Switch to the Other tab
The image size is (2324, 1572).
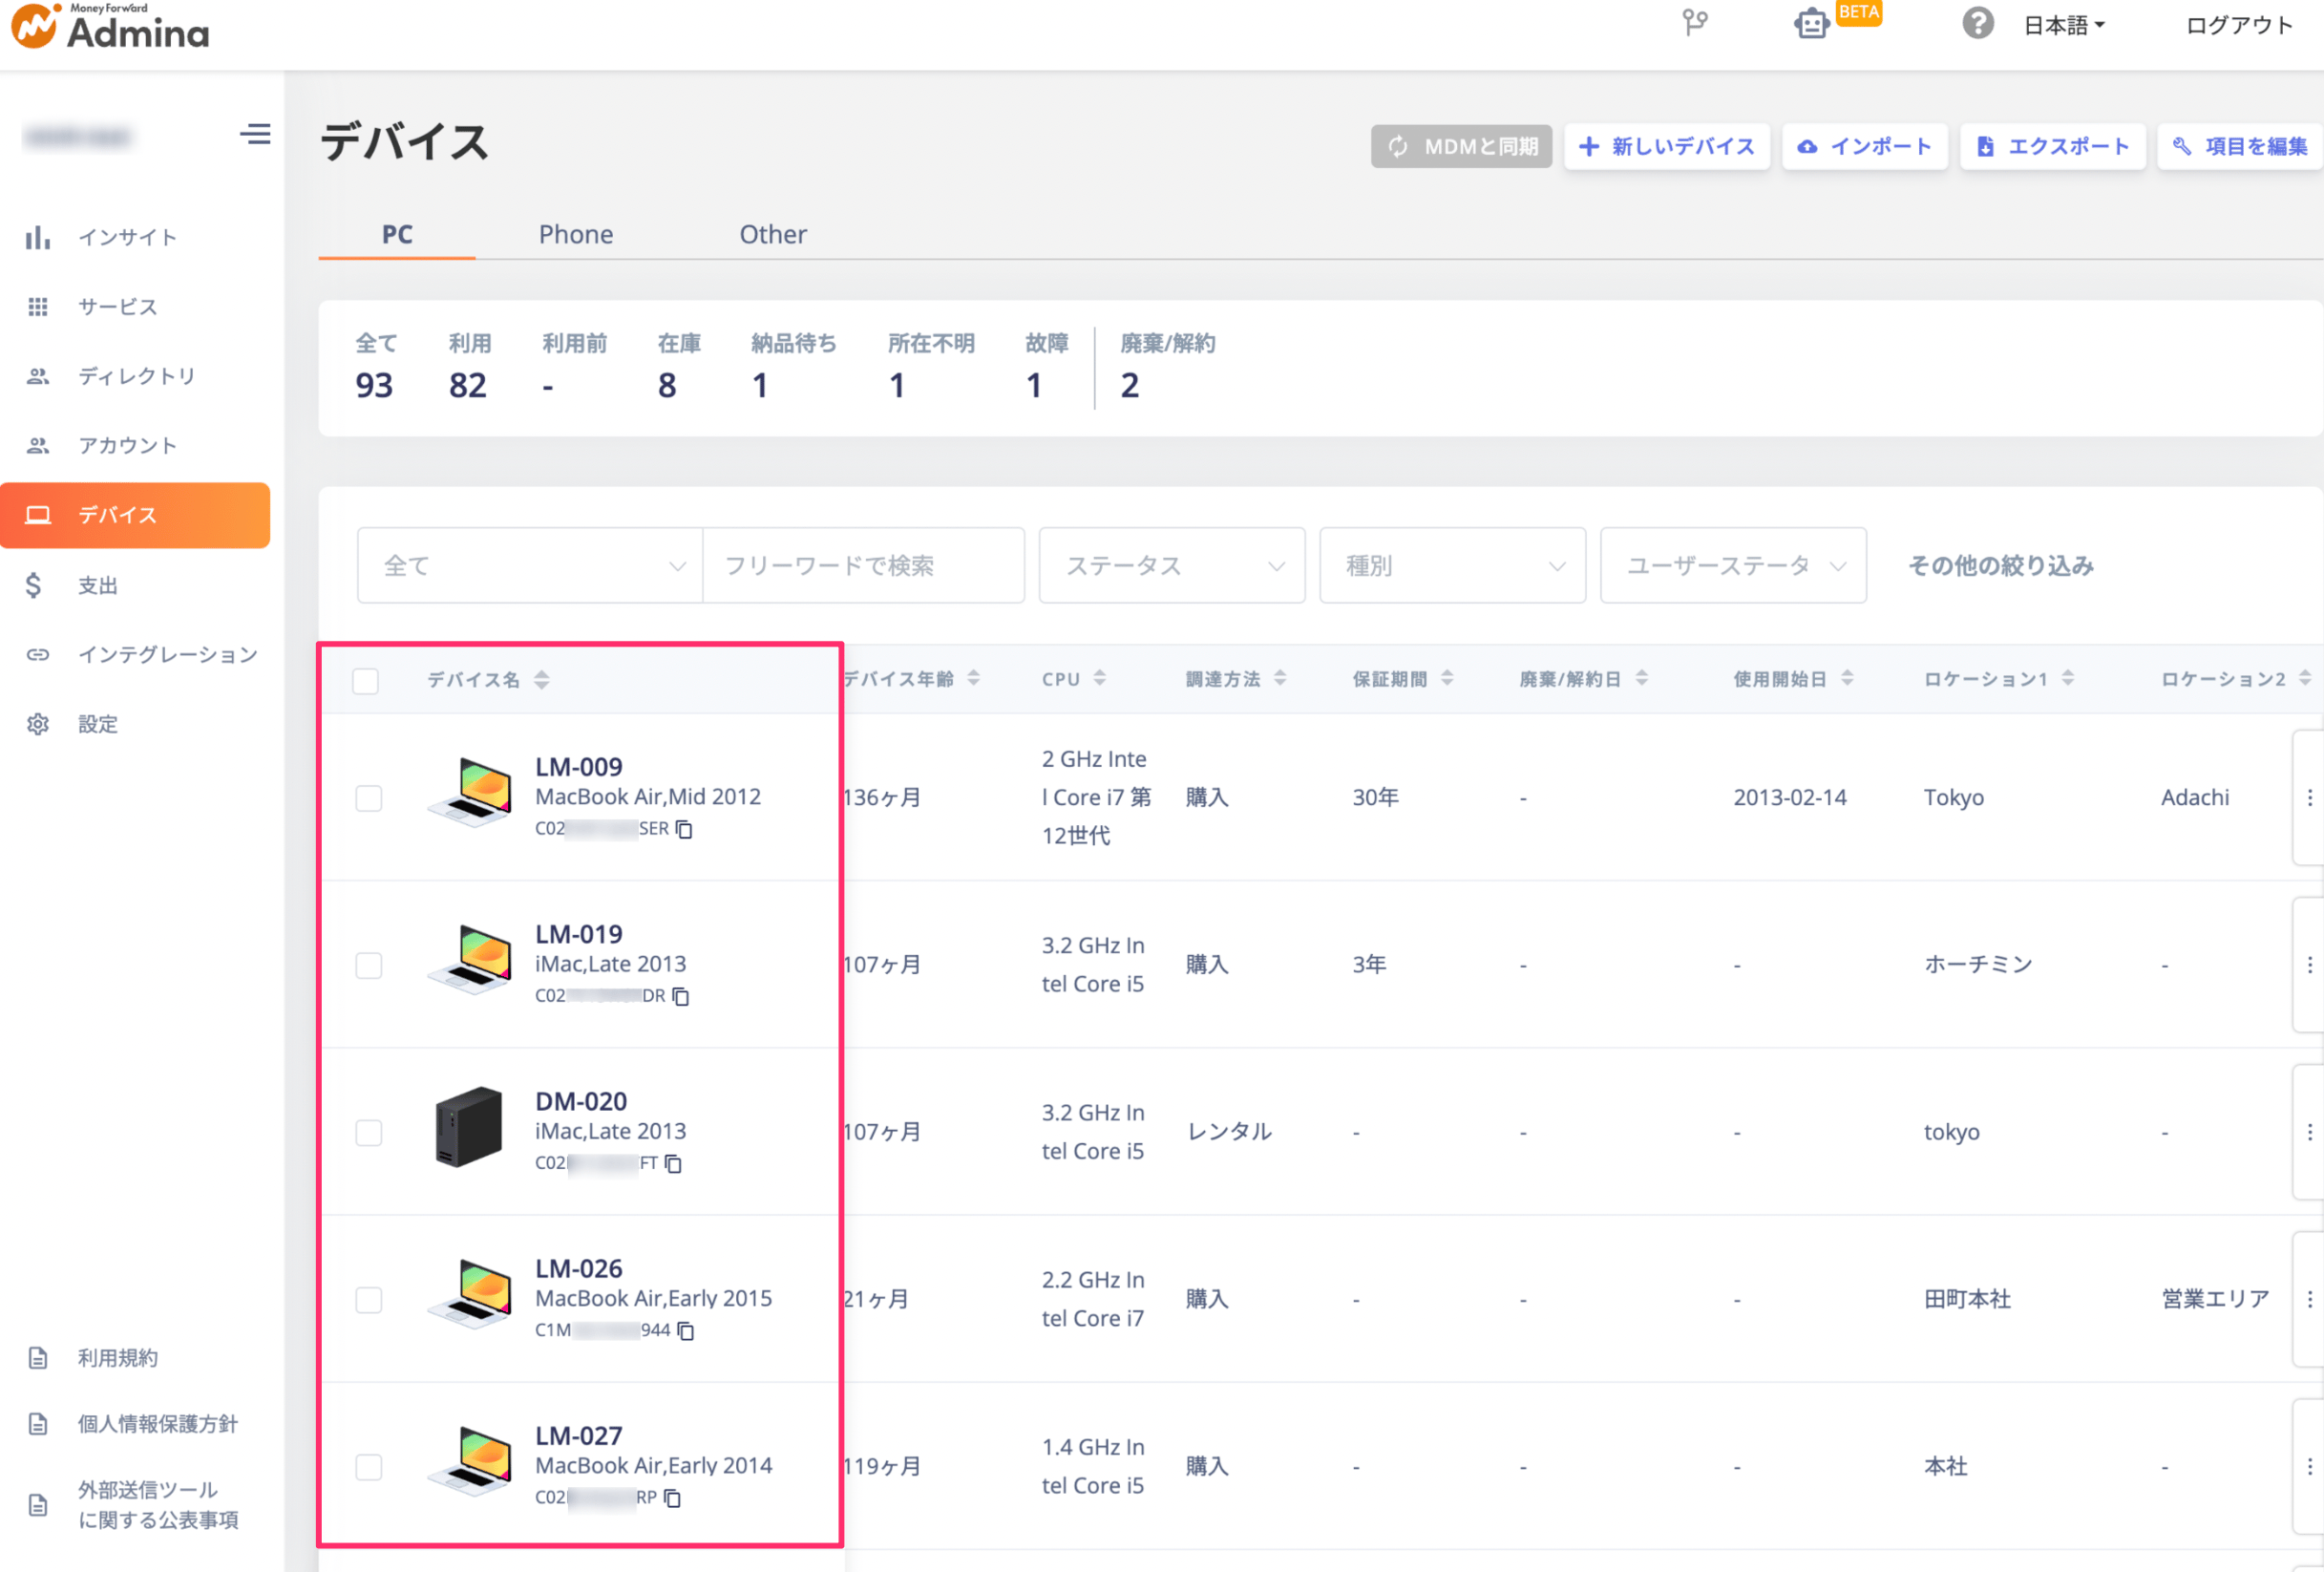773,234
